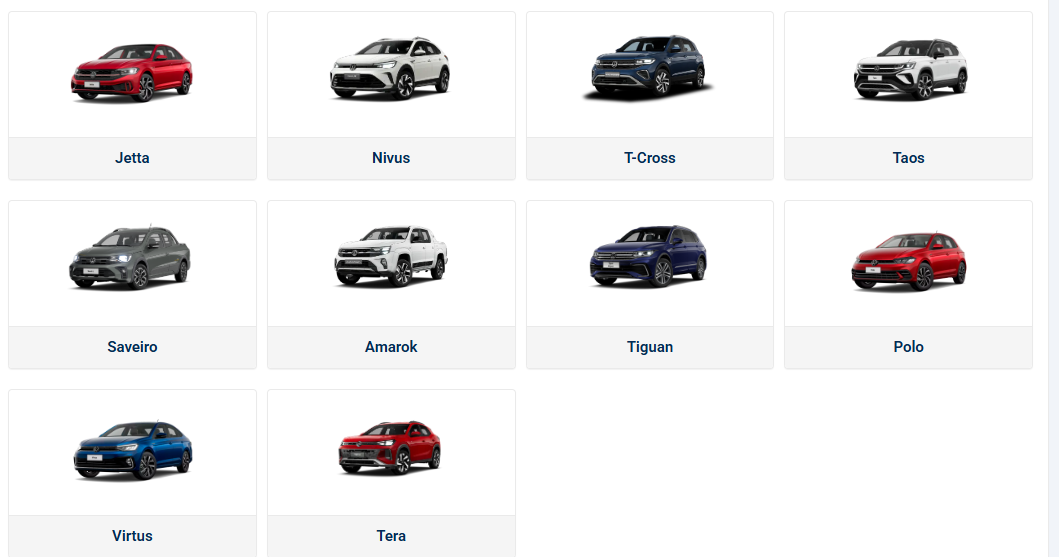Select the white Nivus car picture
Image resolution: width=1059 pixels, height=557 pixels.
(390, 68)
